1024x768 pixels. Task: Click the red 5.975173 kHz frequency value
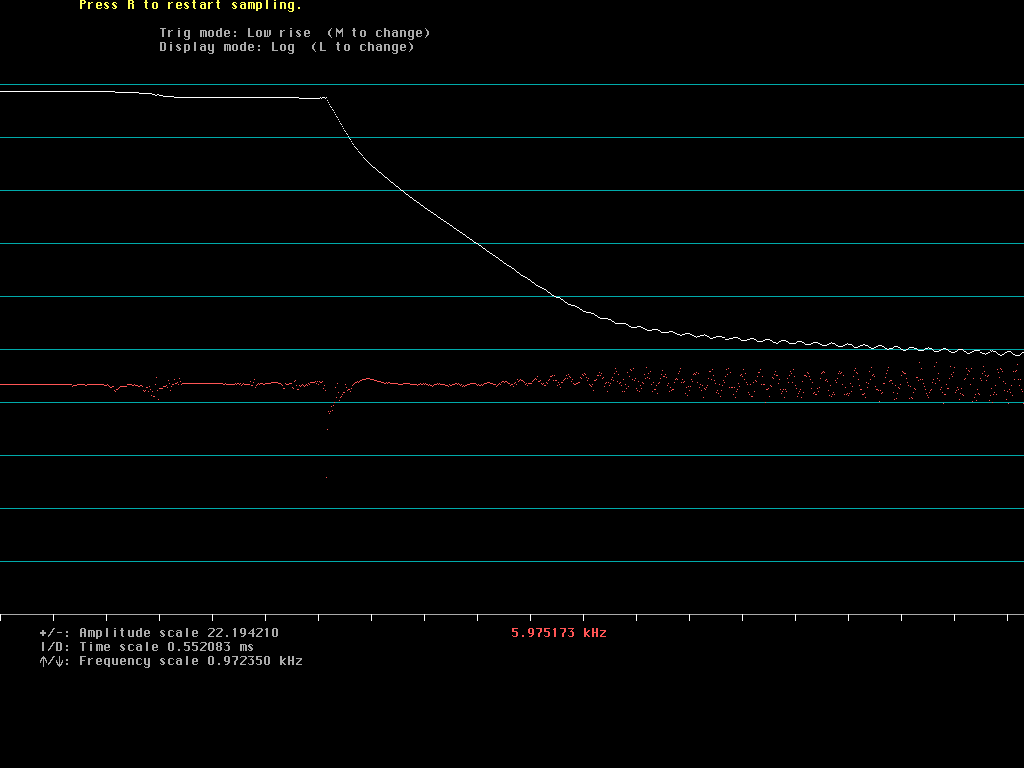click(558, 633)
